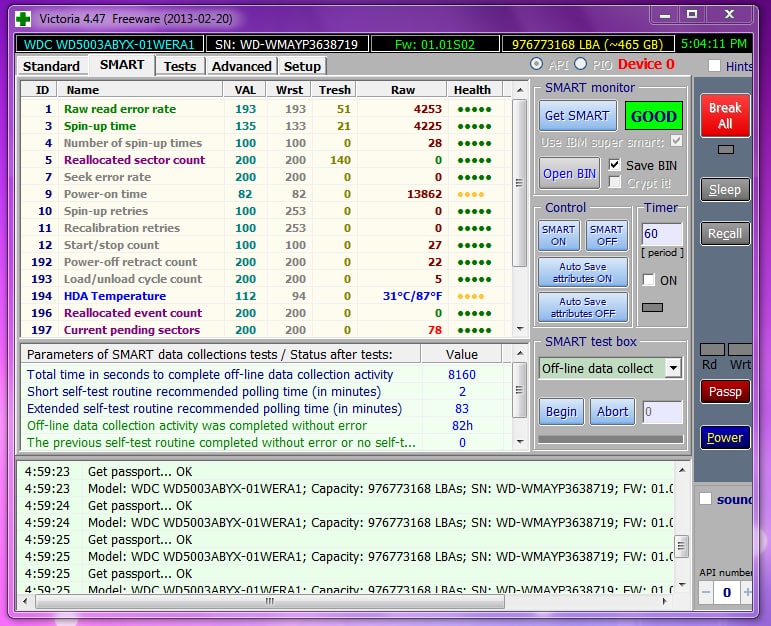771x626 pixels.
Task: Select the Reallocated sector count row
Action: tap(134, 160)
